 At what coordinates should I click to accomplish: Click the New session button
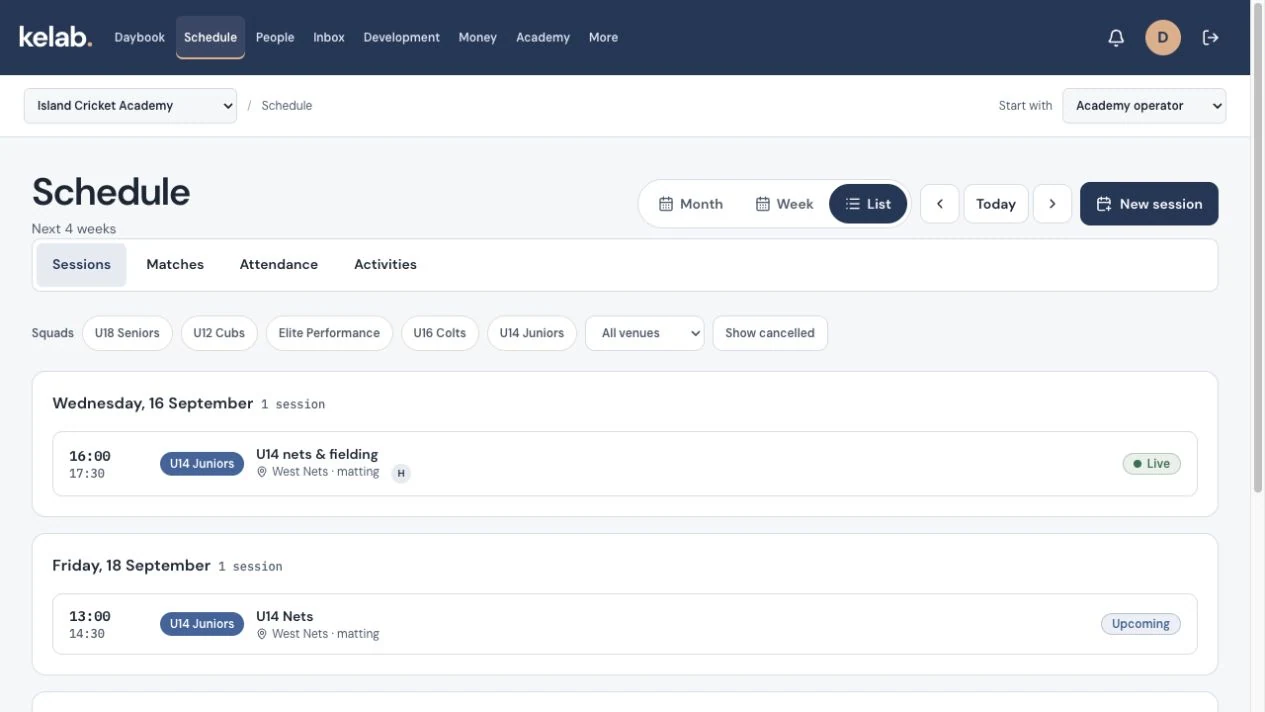tap(1149, 204)
